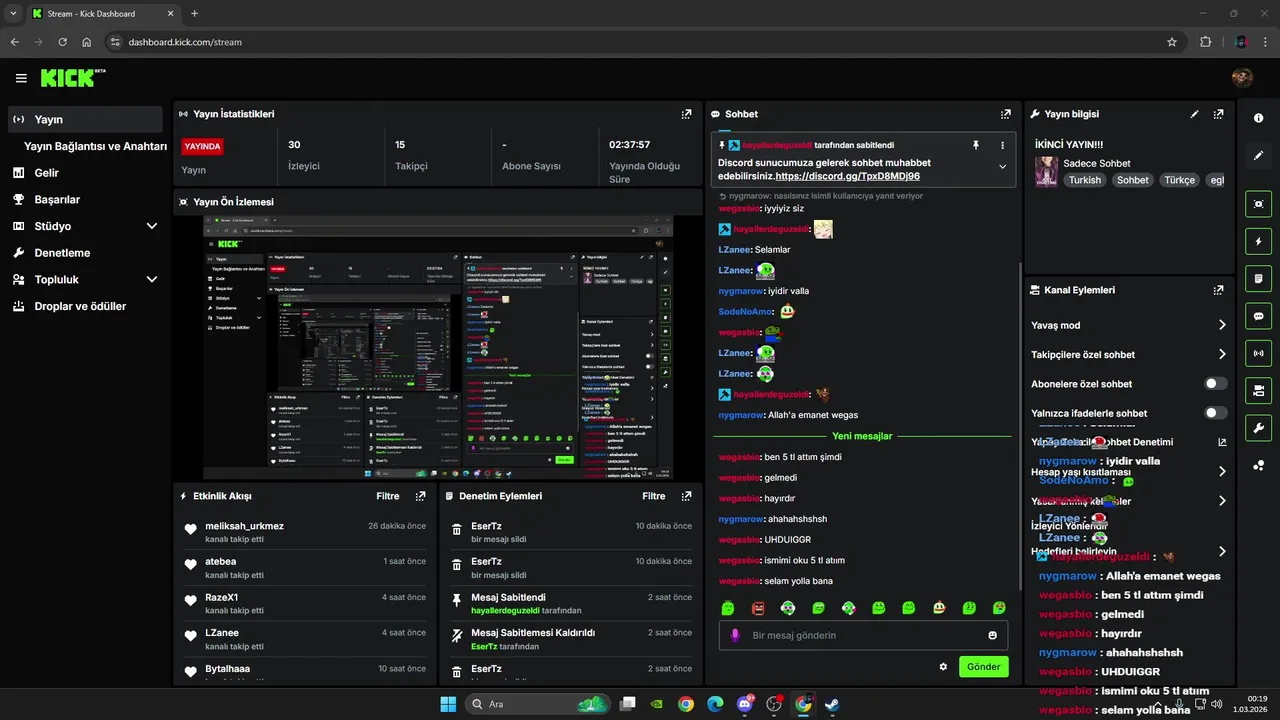Collapse the pinned message chevron
The image size is (1280, 720).
coord(1002,166)
